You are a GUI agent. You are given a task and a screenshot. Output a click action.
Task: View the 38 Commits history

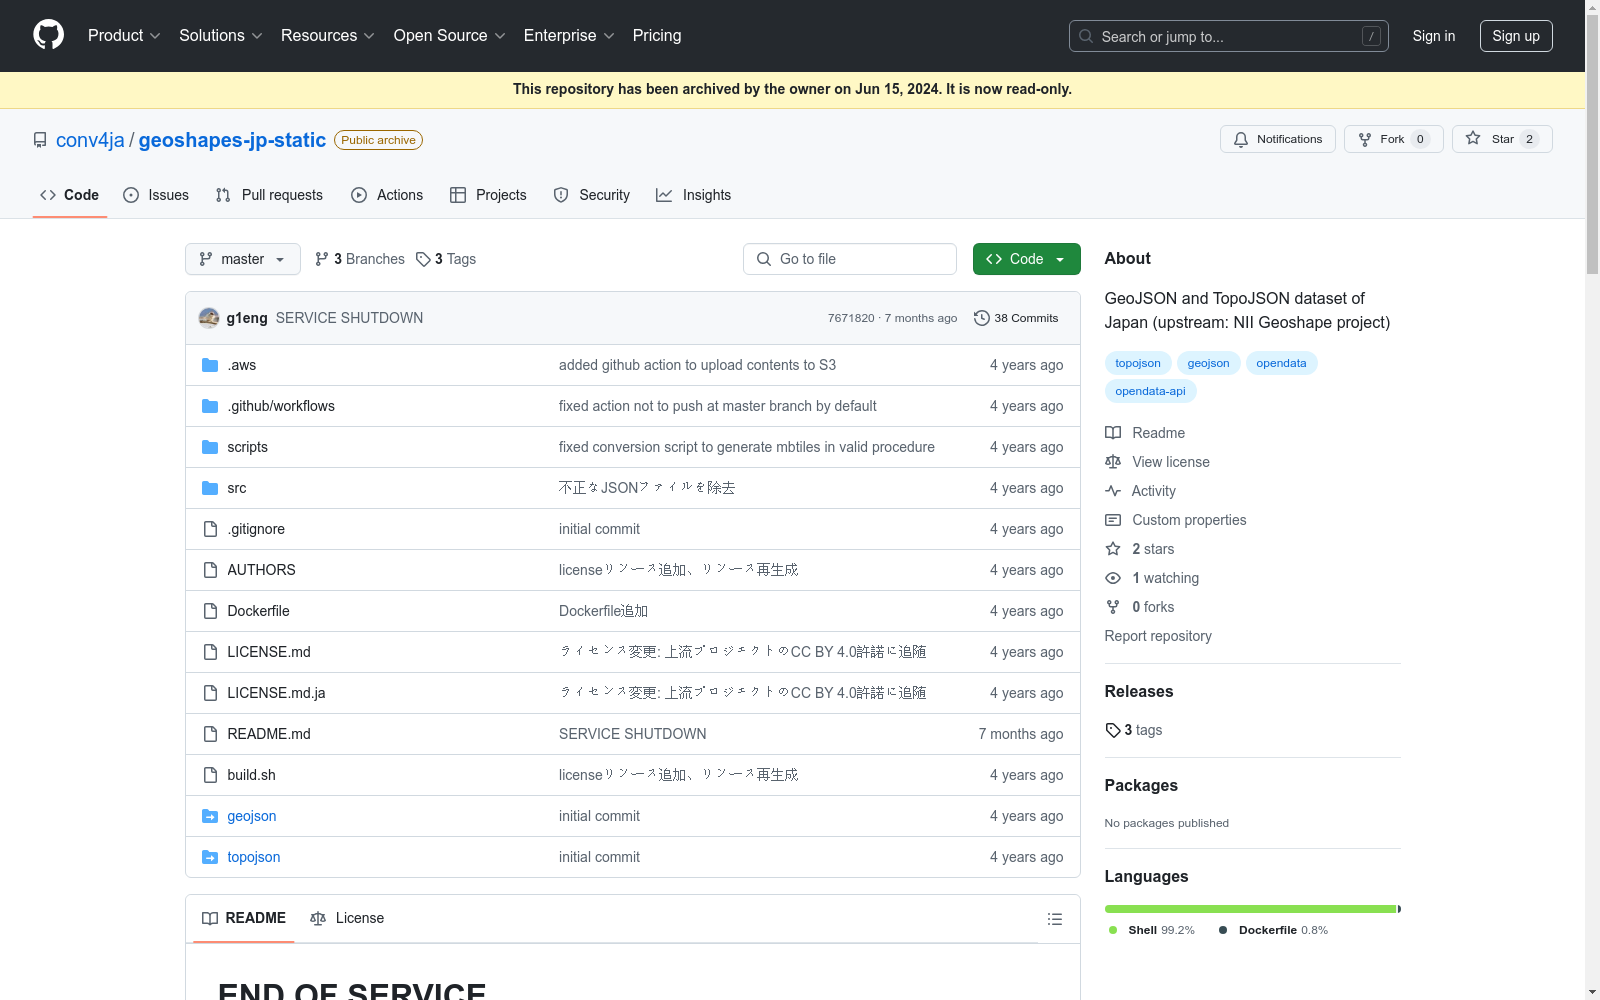click(1016, 318)
